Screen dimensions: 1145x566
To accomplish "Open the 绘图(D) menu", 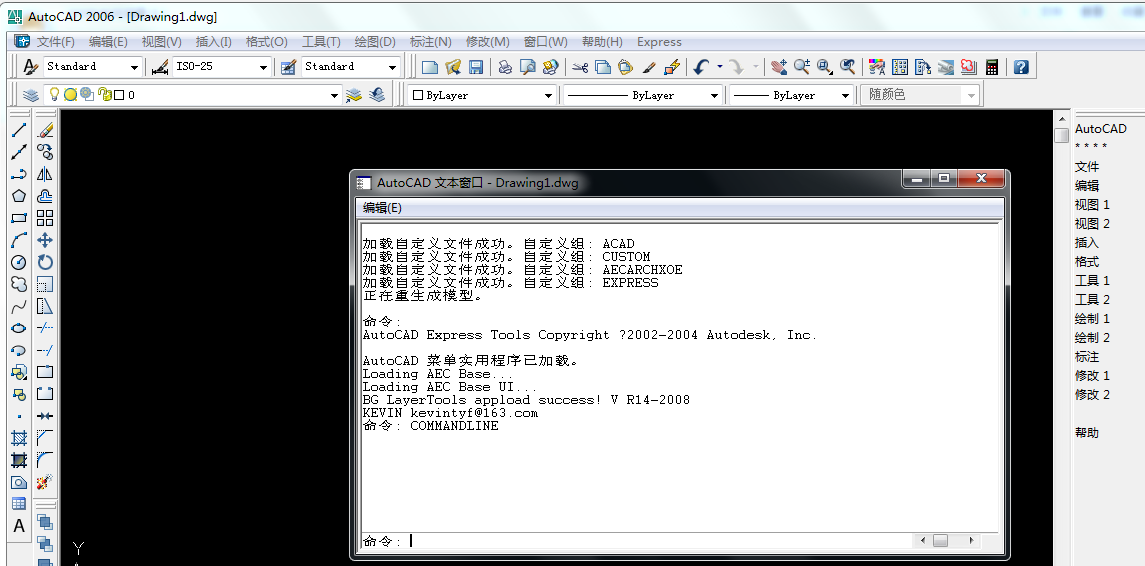I will pyautogui.click(x=375, y=42).
